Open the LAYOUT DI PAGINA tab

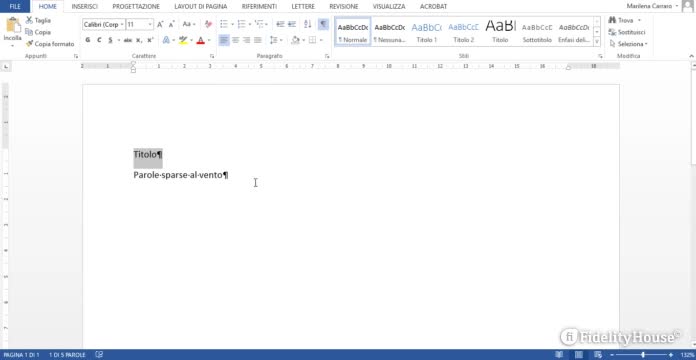coord(201,7)
